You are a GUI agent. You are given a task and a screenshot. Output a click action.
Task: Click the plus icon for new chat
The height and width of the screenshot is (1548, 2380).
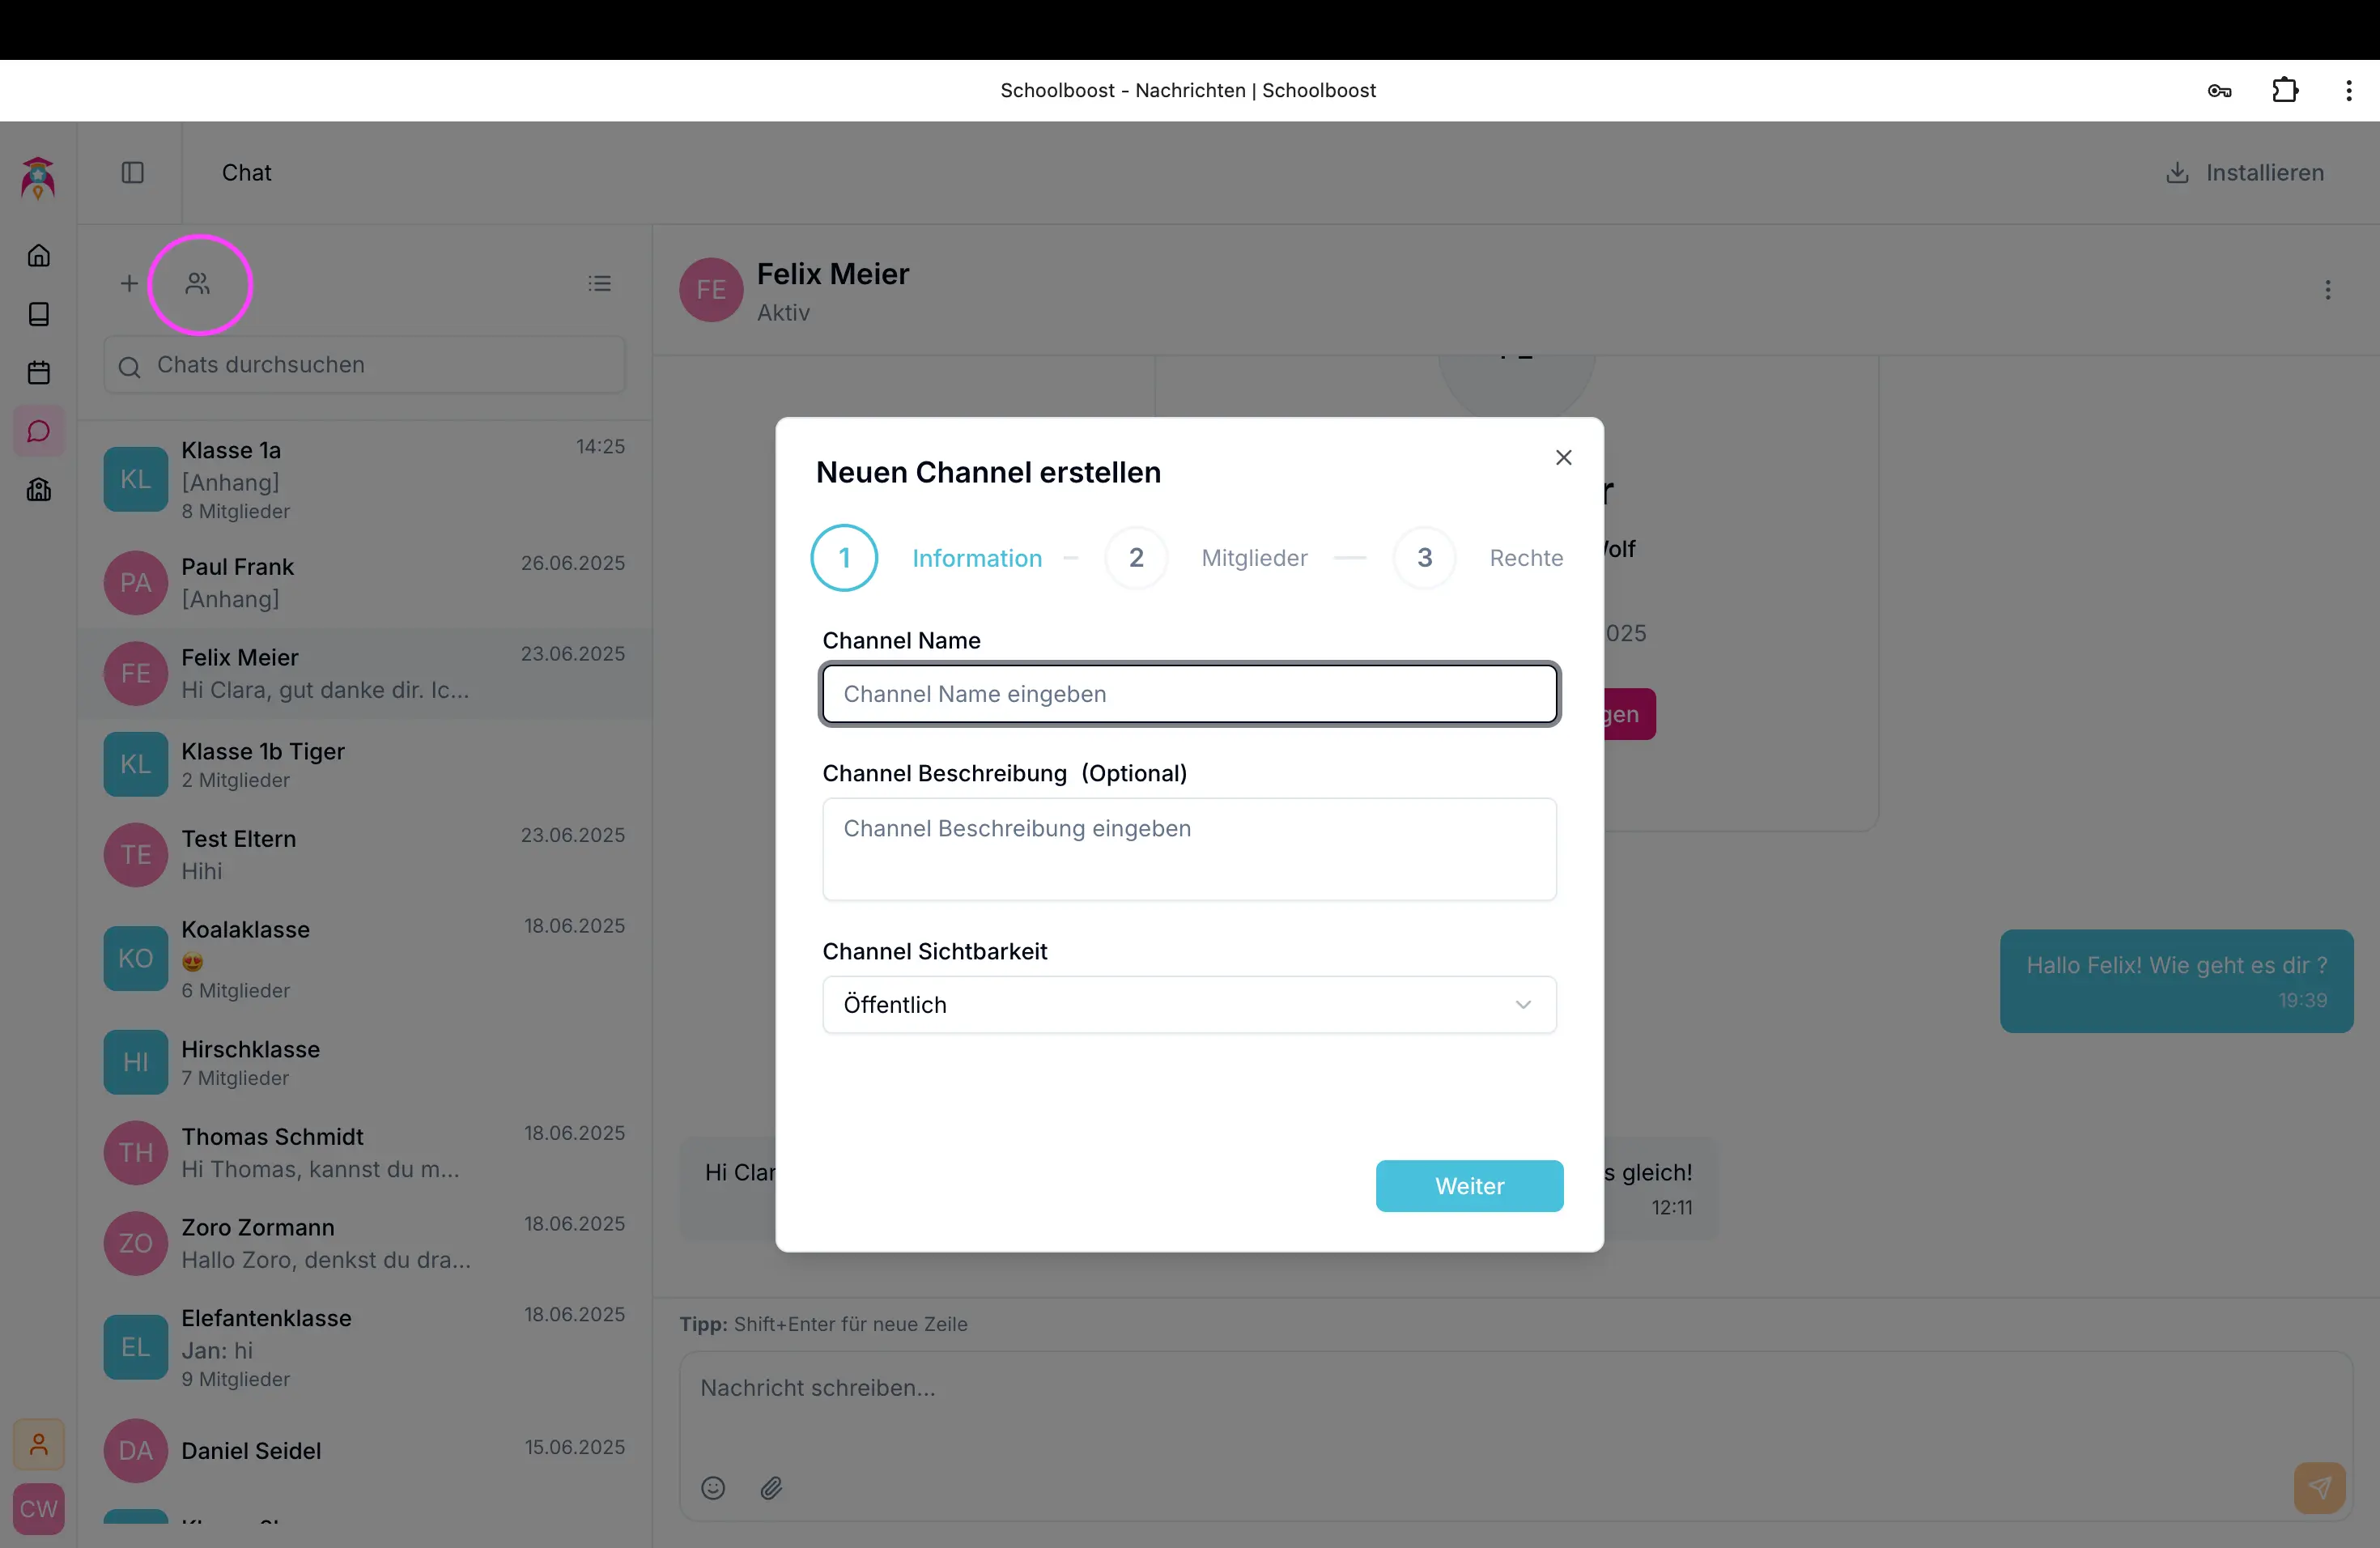tap(129, 284)
